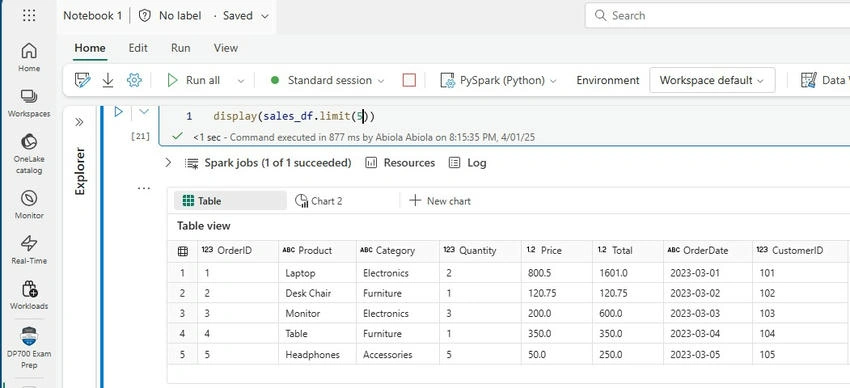
Task: Click the code line display(sales_df.limit(5))
Action: tap(294, 116)
